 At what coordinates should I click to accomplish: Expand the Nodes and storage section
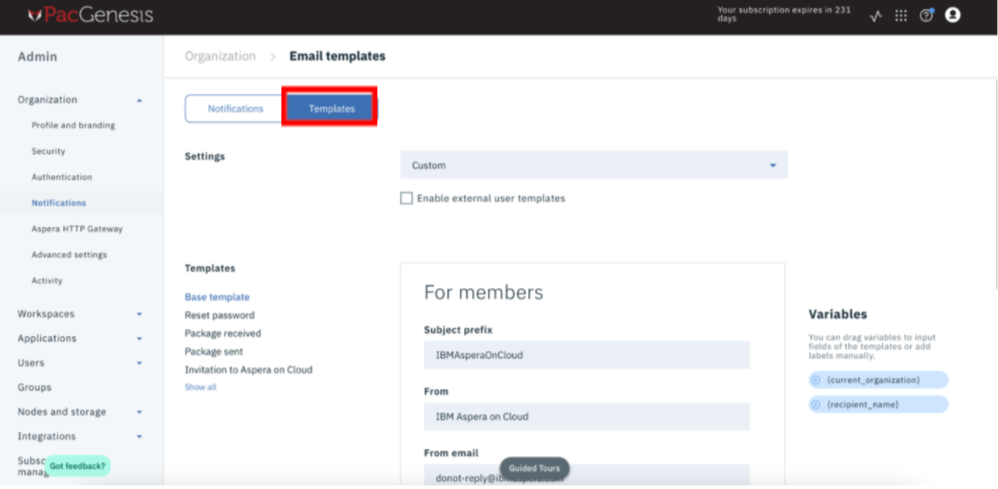click(139, 413)
